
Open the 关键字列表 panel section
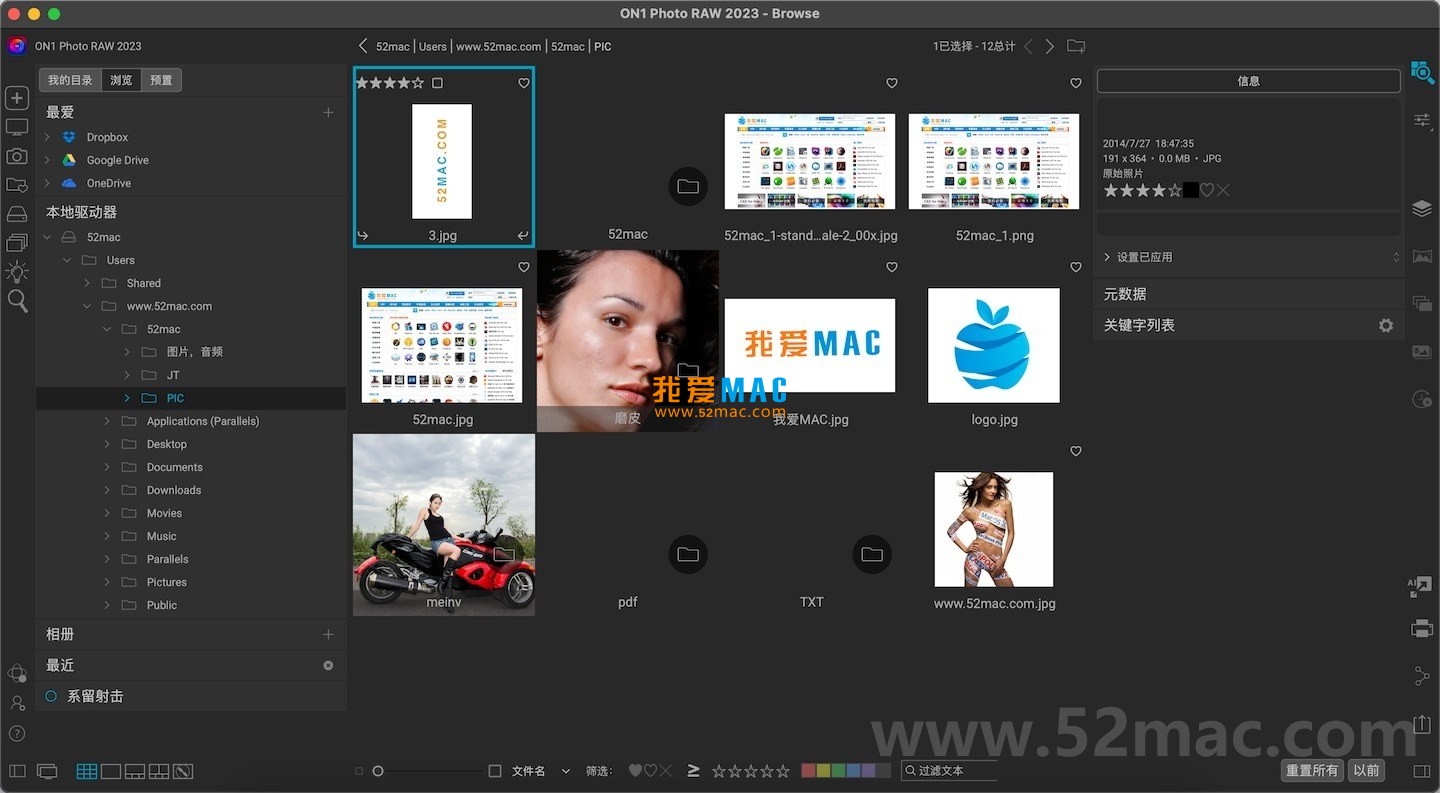[1249, 325]
